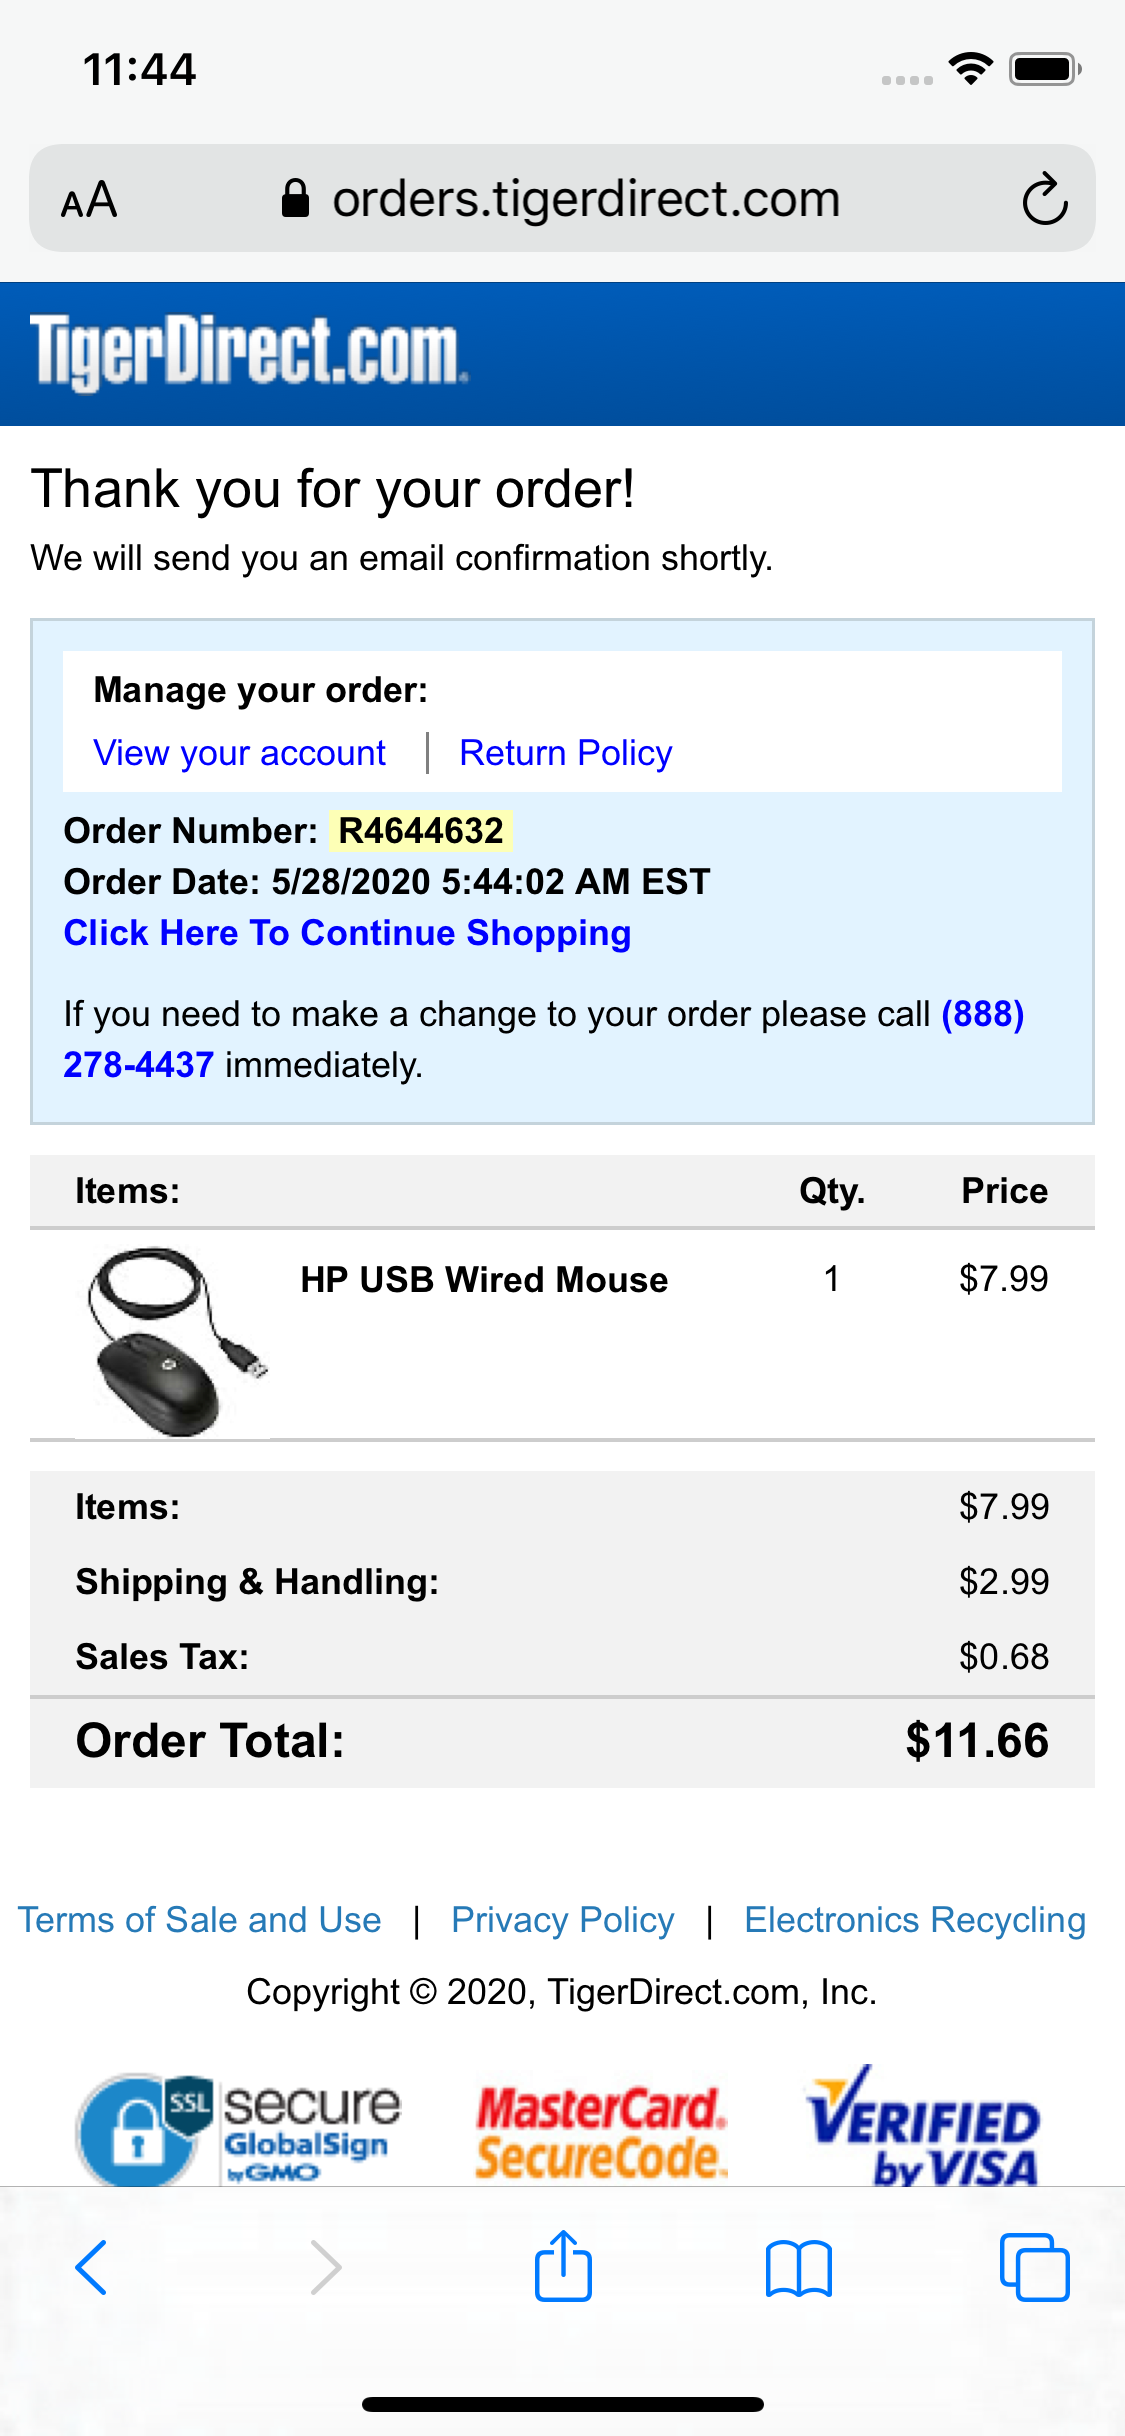Open the AA reader text size menu
This screenshot has width=1125, height=2436.
pyautogui.click(x=89, y=200)
